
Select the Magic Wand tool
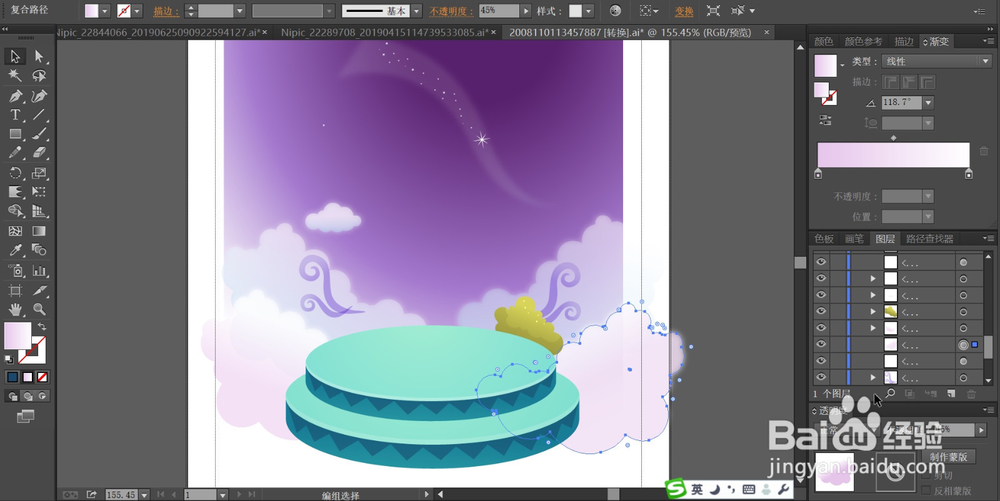(15, 76)
